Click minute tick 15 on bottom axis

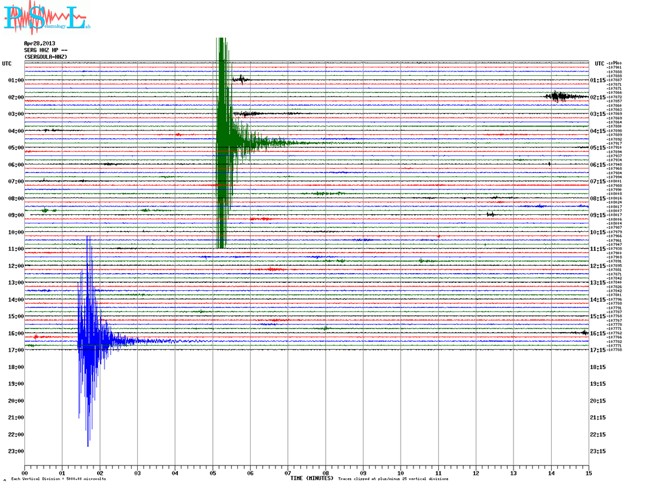[x=588, y=471]
